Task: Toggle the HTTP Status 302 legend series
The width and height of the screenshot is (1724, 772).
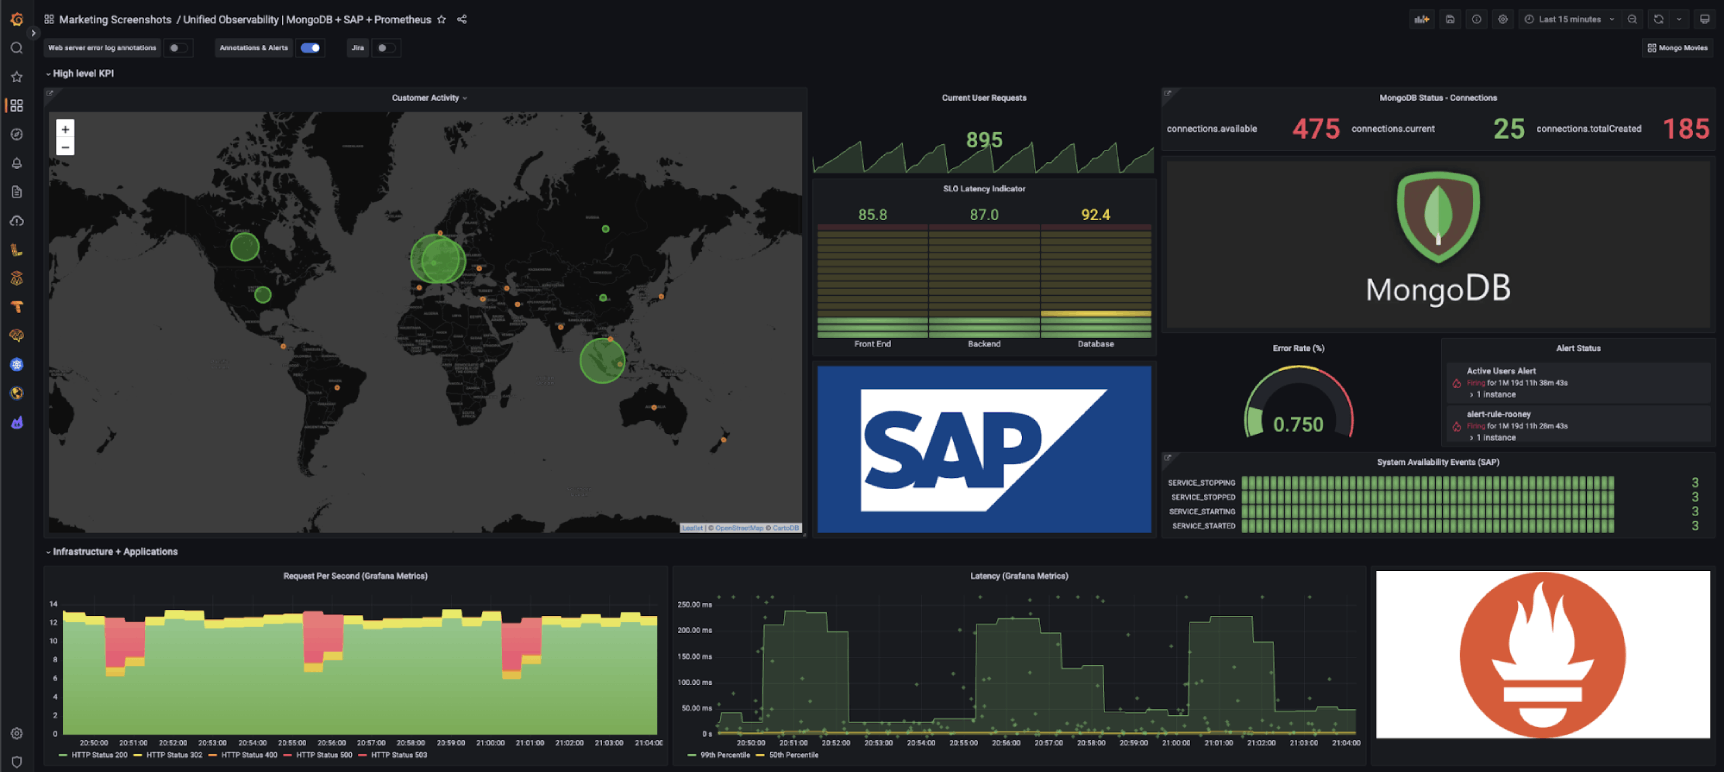Action: [x=169, y=755]
